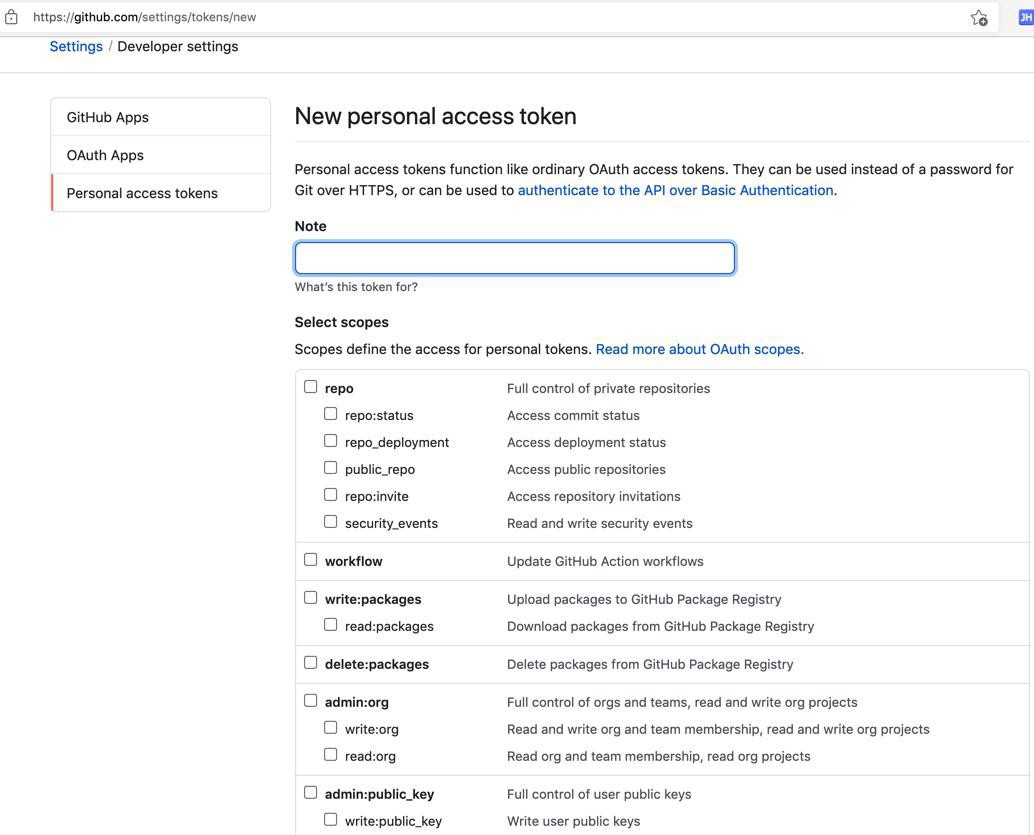Follow the authenticate to the API link
Image resolution: width=1034 pixels, height=835 pixels.
point(677,190)
